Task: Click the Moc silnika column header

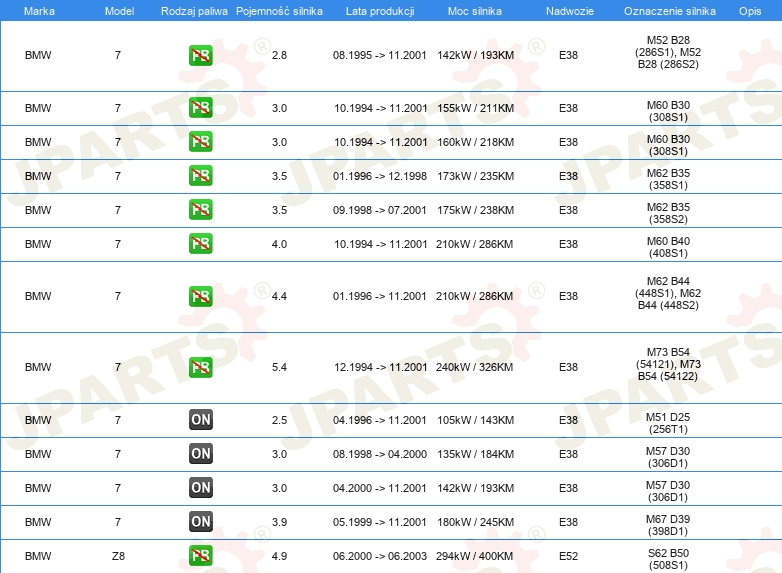Action: 475,10
